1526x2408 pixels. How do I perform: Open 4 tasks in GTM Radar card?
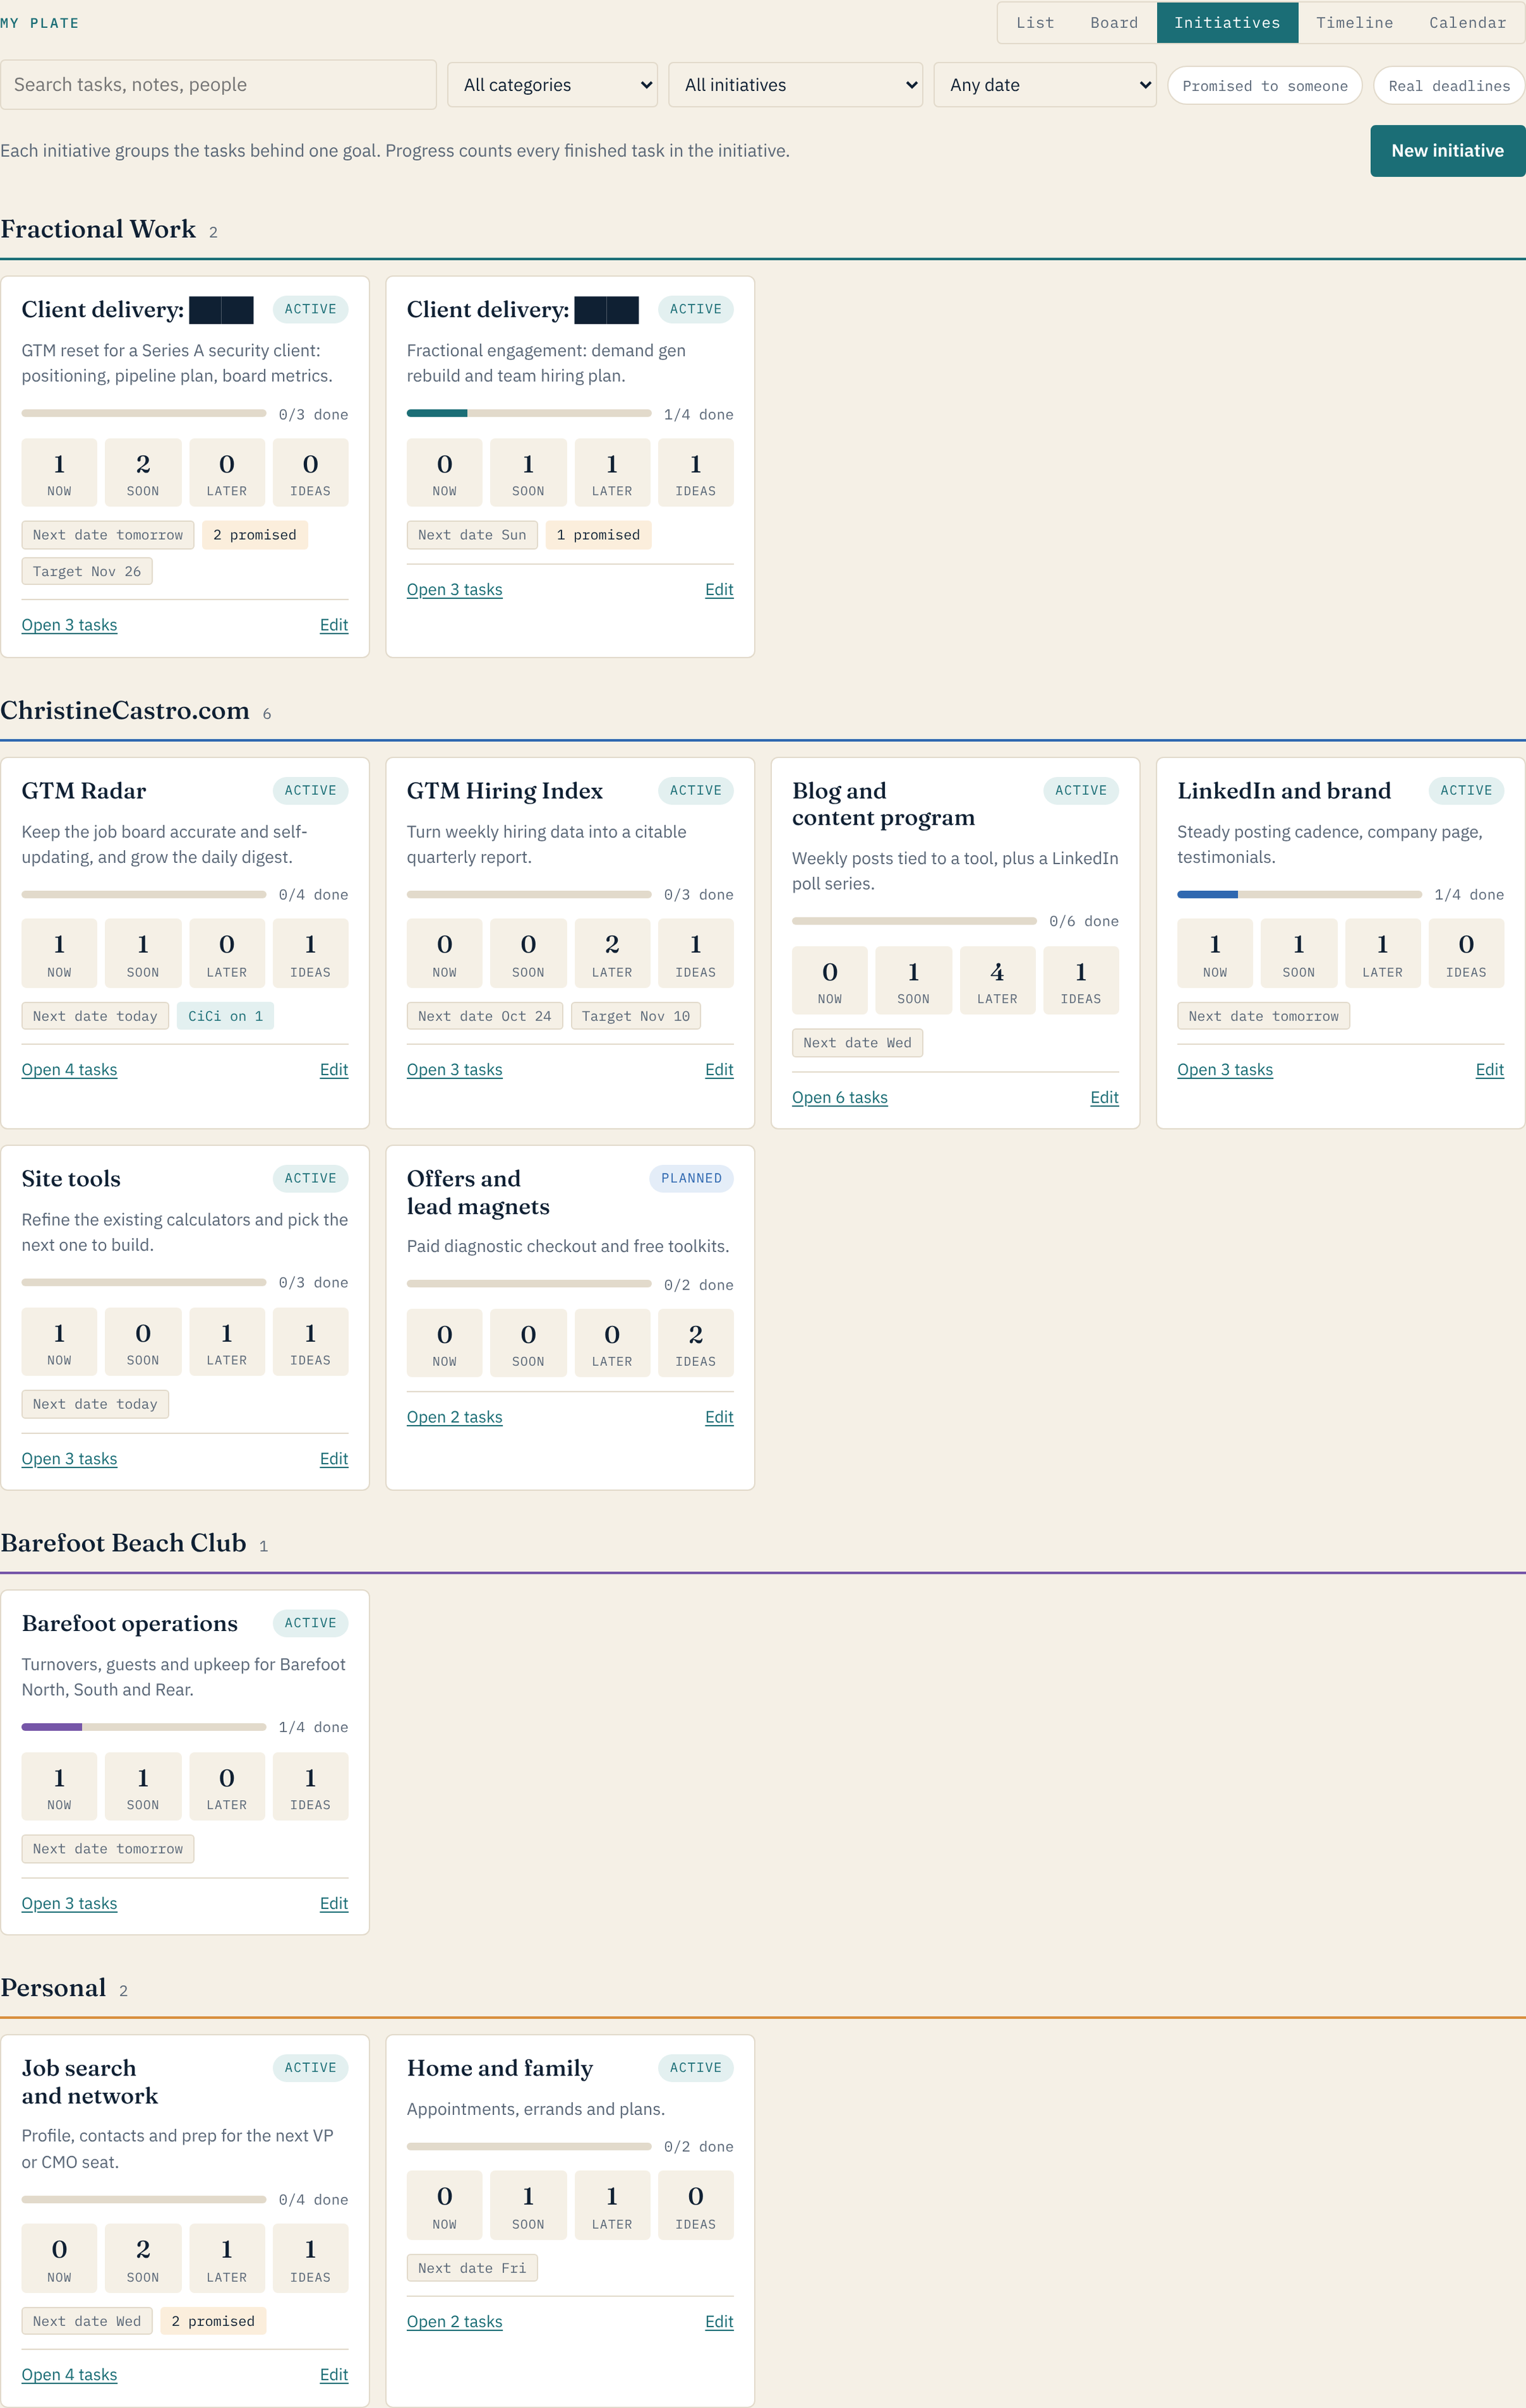[x=69, y=1070]
